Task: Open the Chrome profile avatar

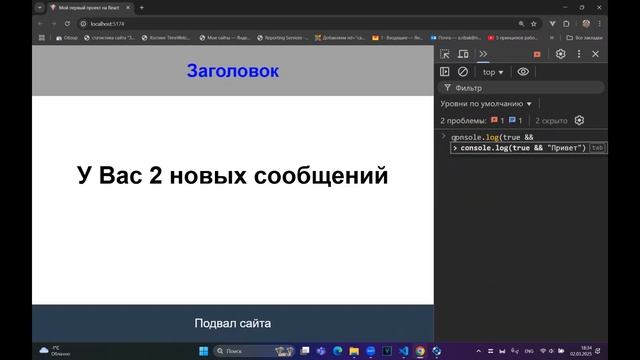Action: coord(586,24)
